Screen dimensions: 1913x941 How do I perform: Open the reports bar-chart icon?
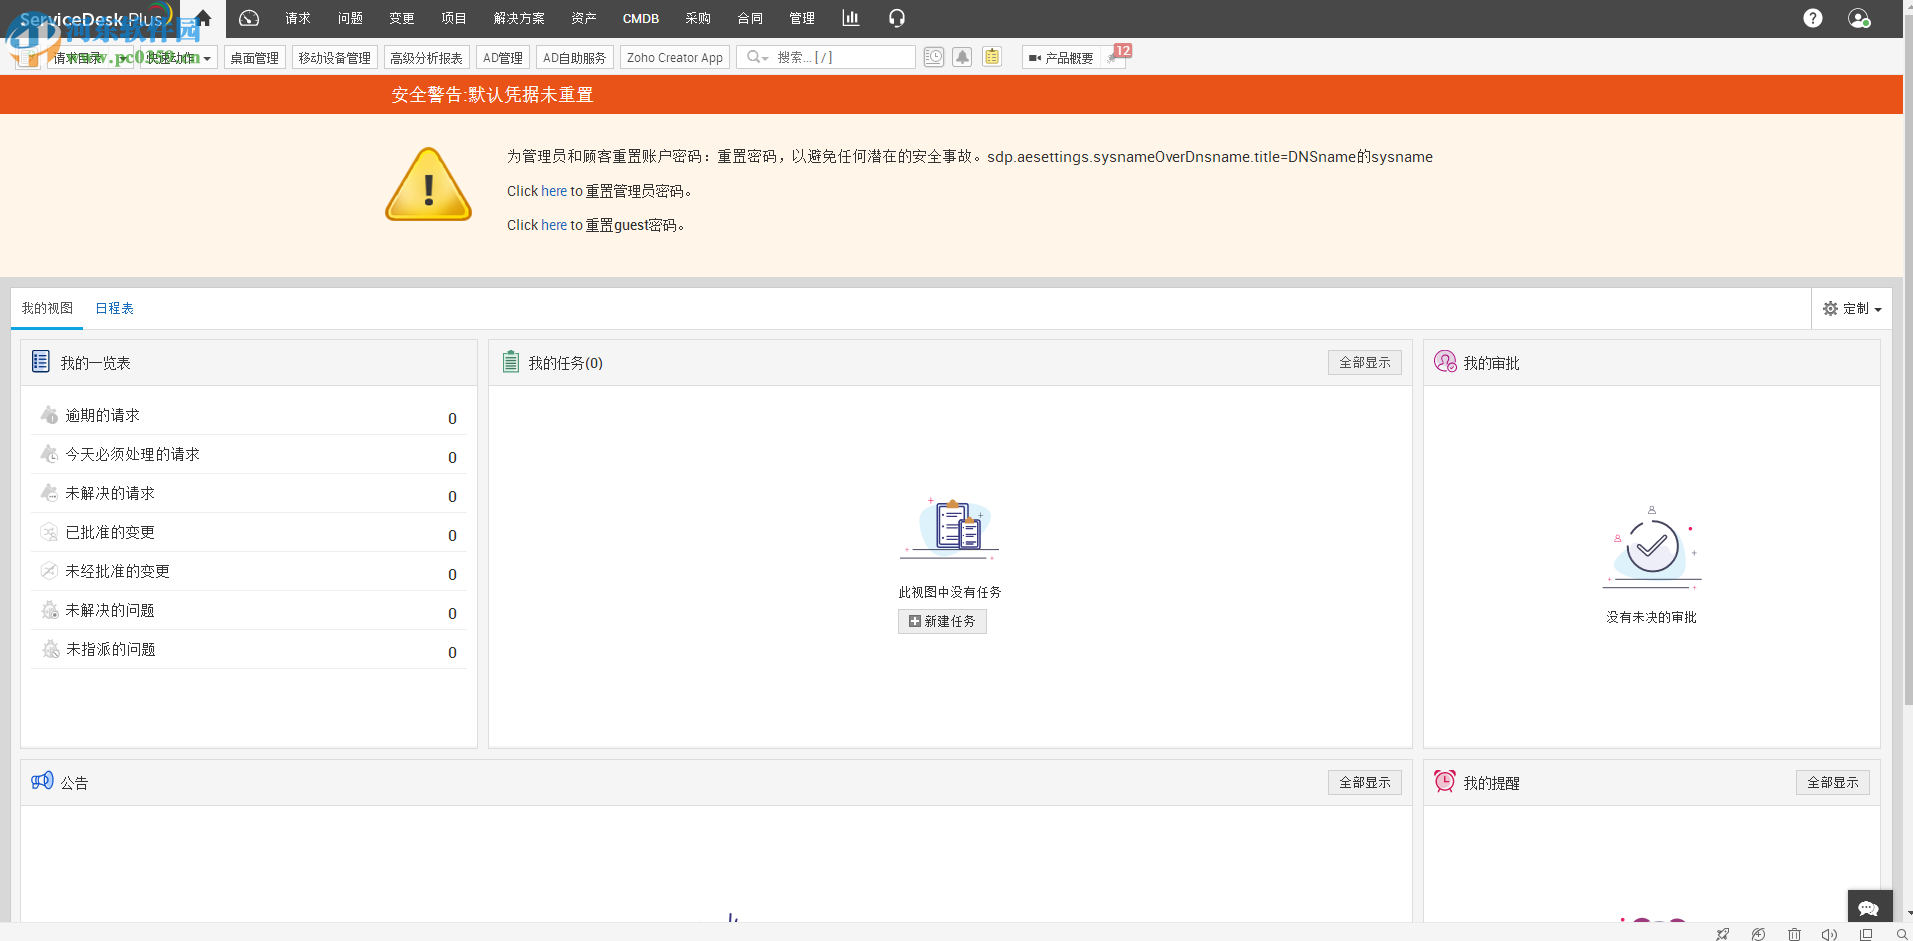click(849, 18)
